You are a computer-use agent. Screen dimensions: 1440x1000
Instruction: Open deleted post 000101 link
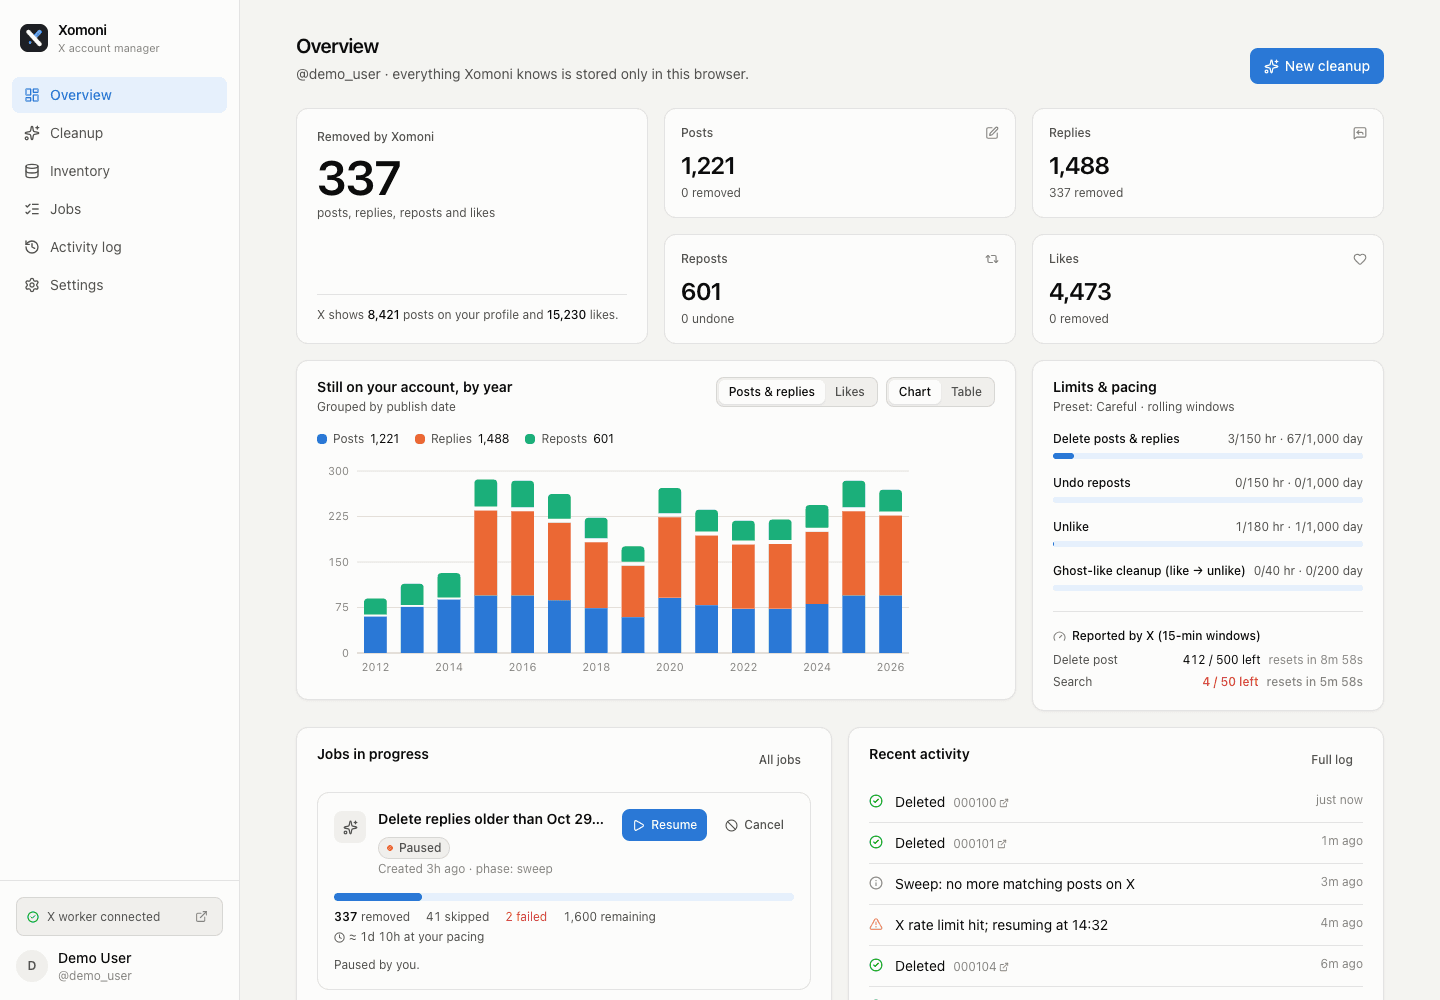coord(980,844)
